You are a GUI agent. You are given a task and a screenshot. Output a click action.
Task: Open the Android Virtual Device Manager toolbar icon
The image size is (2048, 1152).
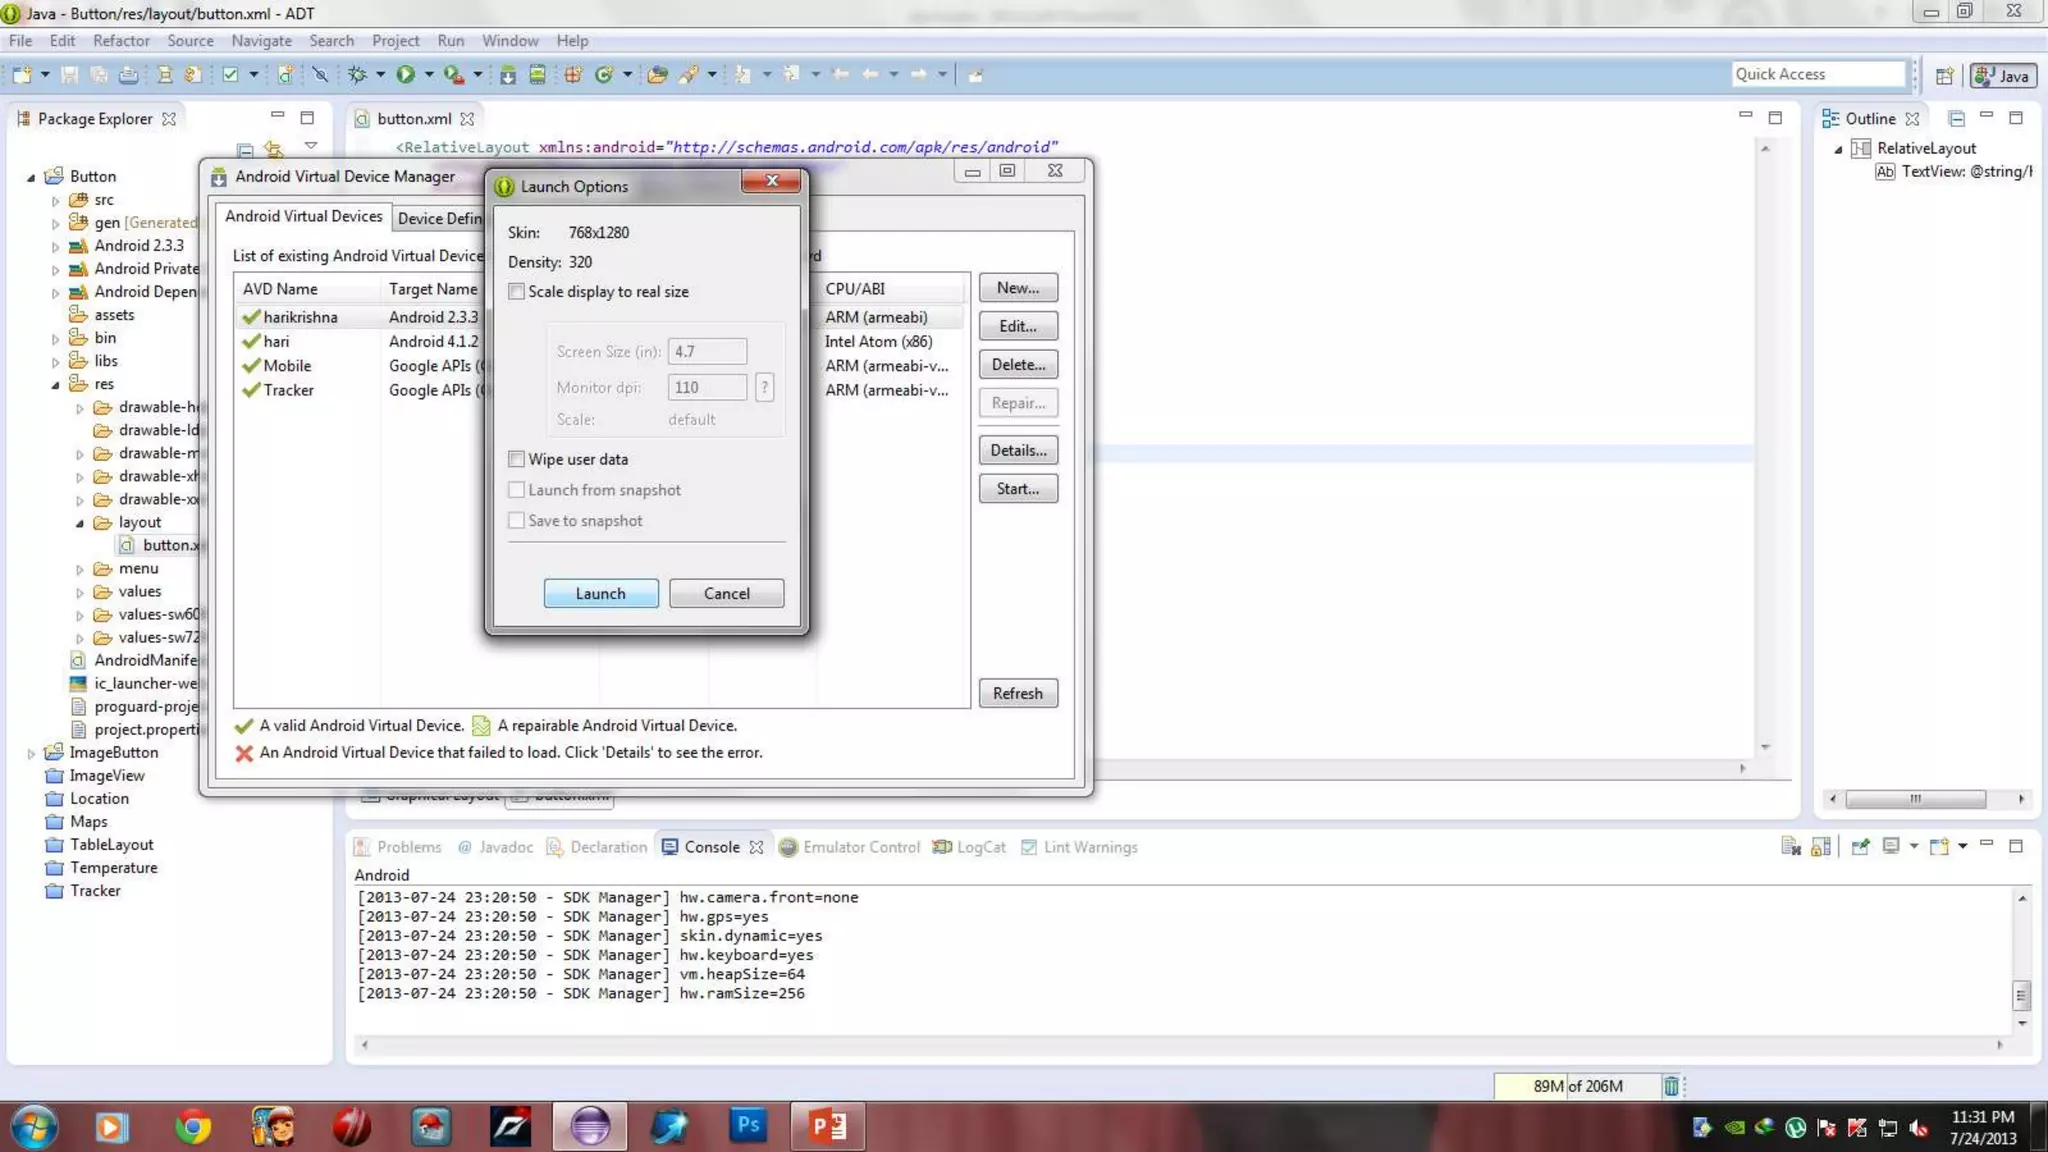click(537, 74)
